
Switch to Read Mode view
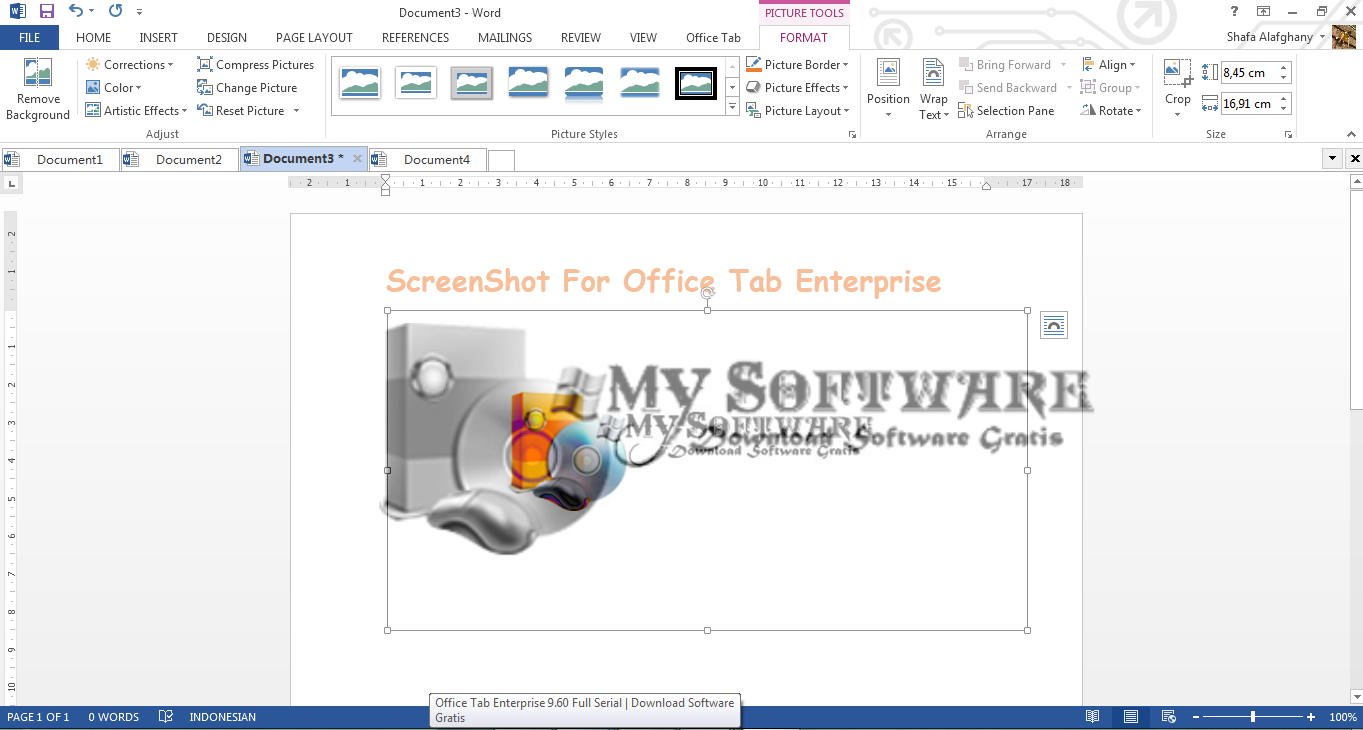(x=1093, y=717)
